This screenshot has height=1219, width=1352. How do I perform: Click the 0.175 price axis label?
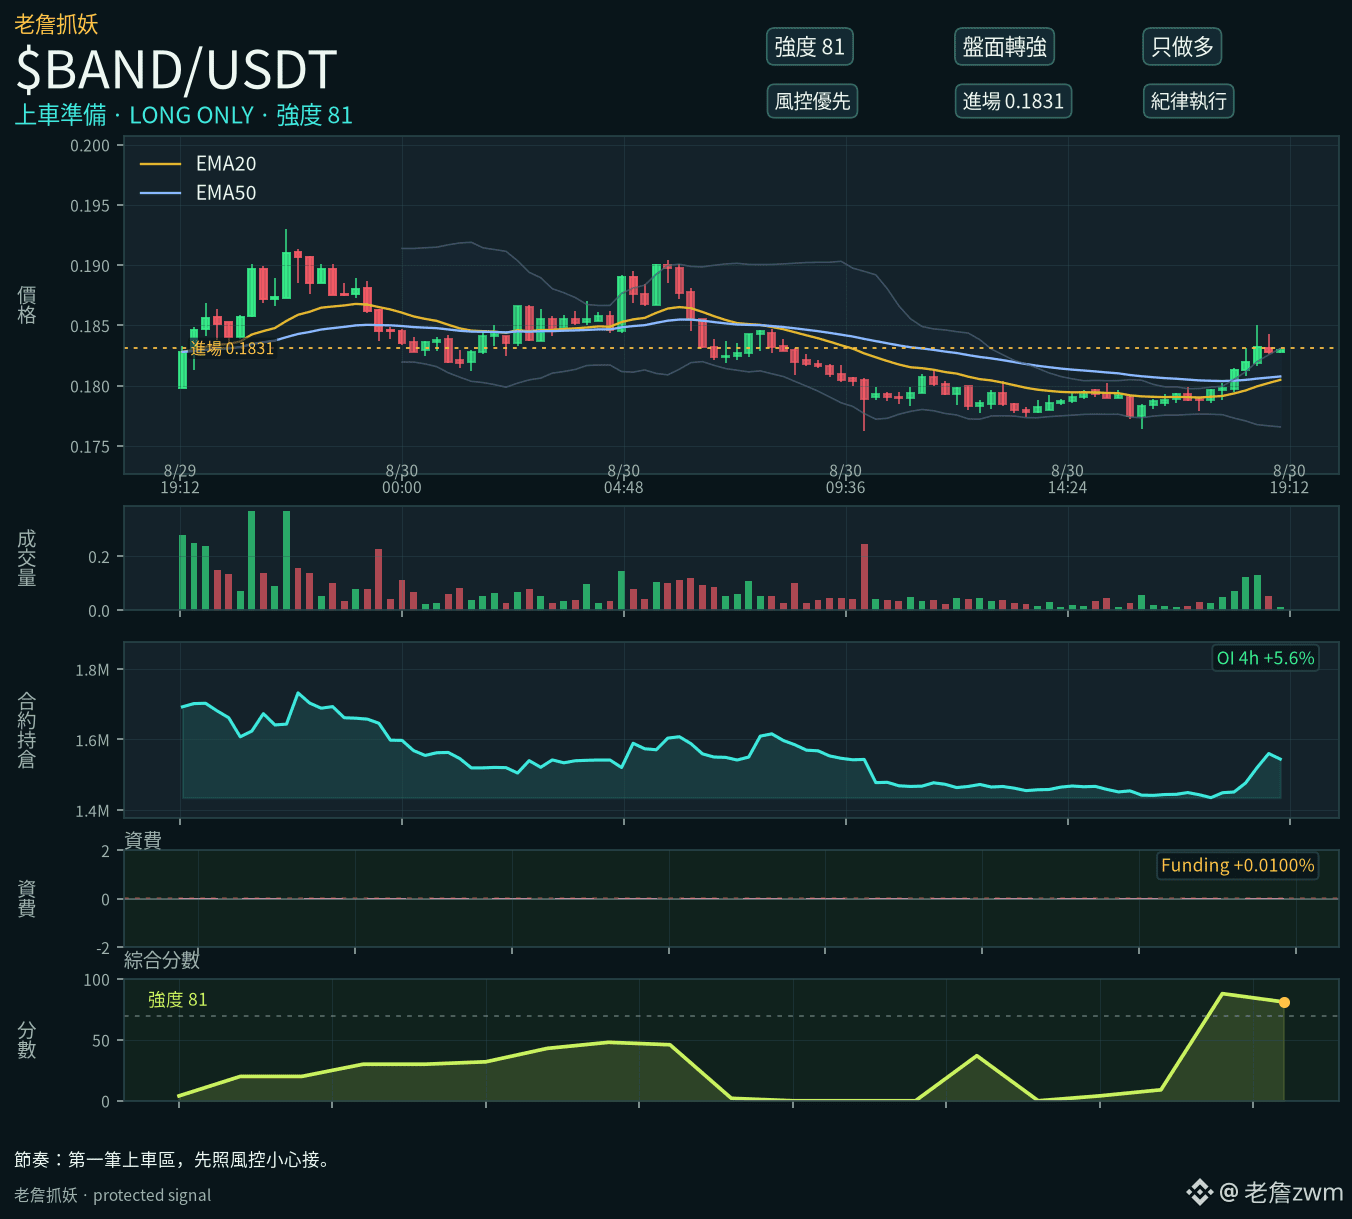tap(90, 447)
